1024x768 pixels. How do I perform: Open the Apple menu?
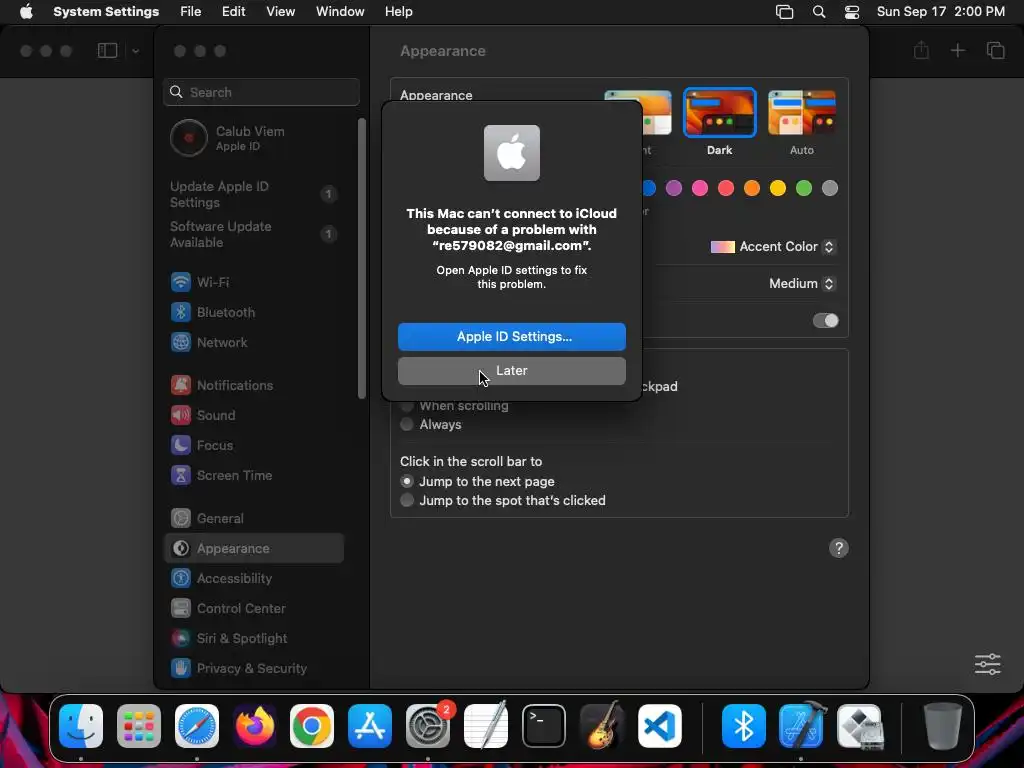coord(26,12)
